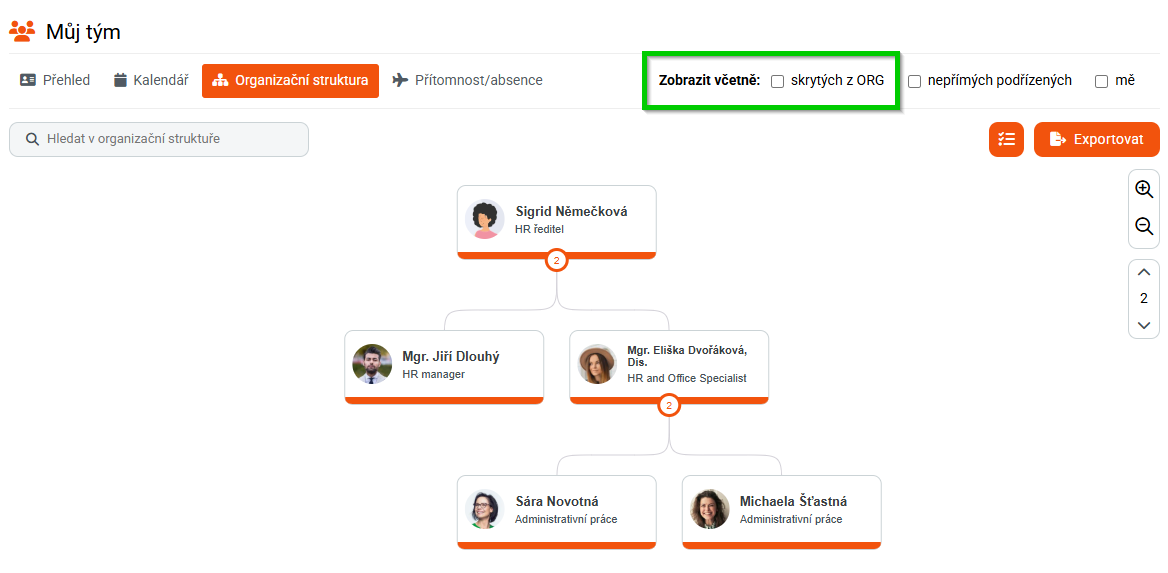The image size is (1168, 573).
Task: Check the "mě" checkbox
Action: tap(1101, 82)
